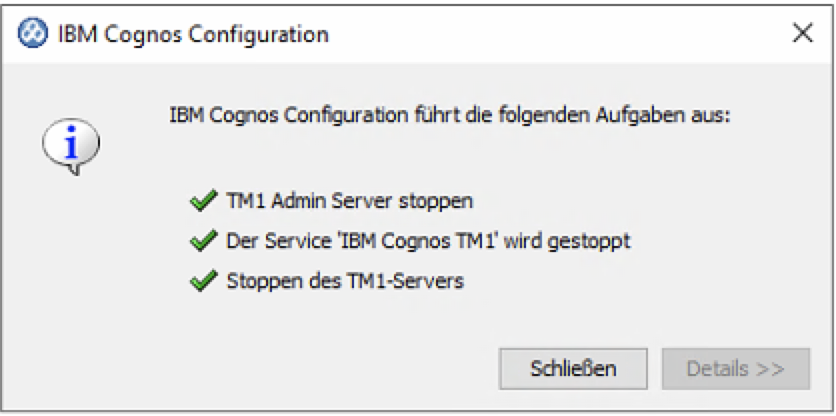Click blank area left of Schließen button
The width and height of the screenshot is (836, 416).
300,368
